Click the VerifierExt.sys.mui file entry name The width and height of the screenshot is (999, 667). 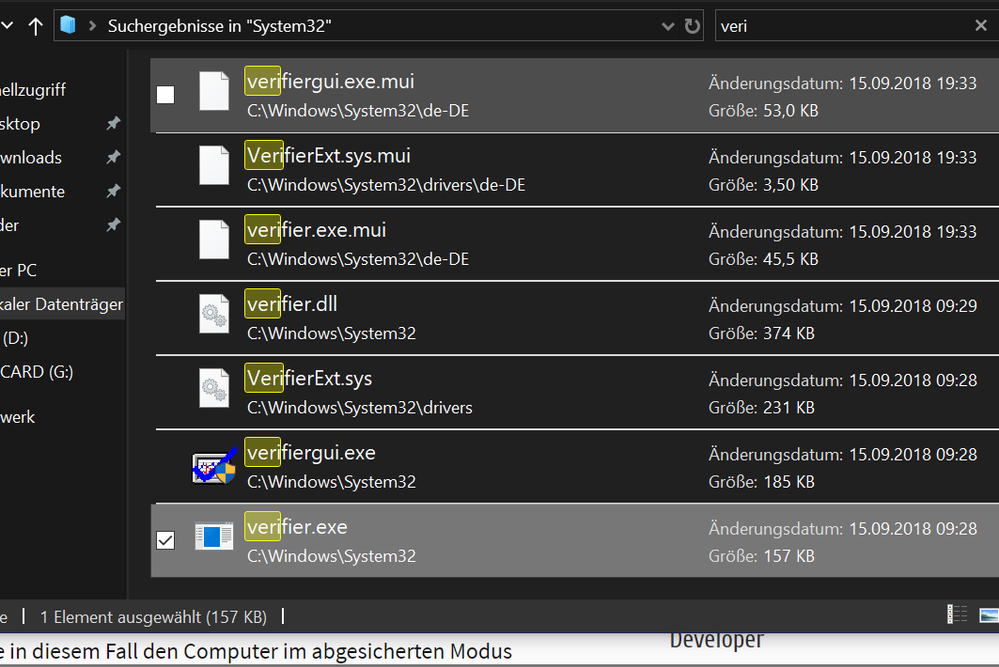click(x=328, y=156)
